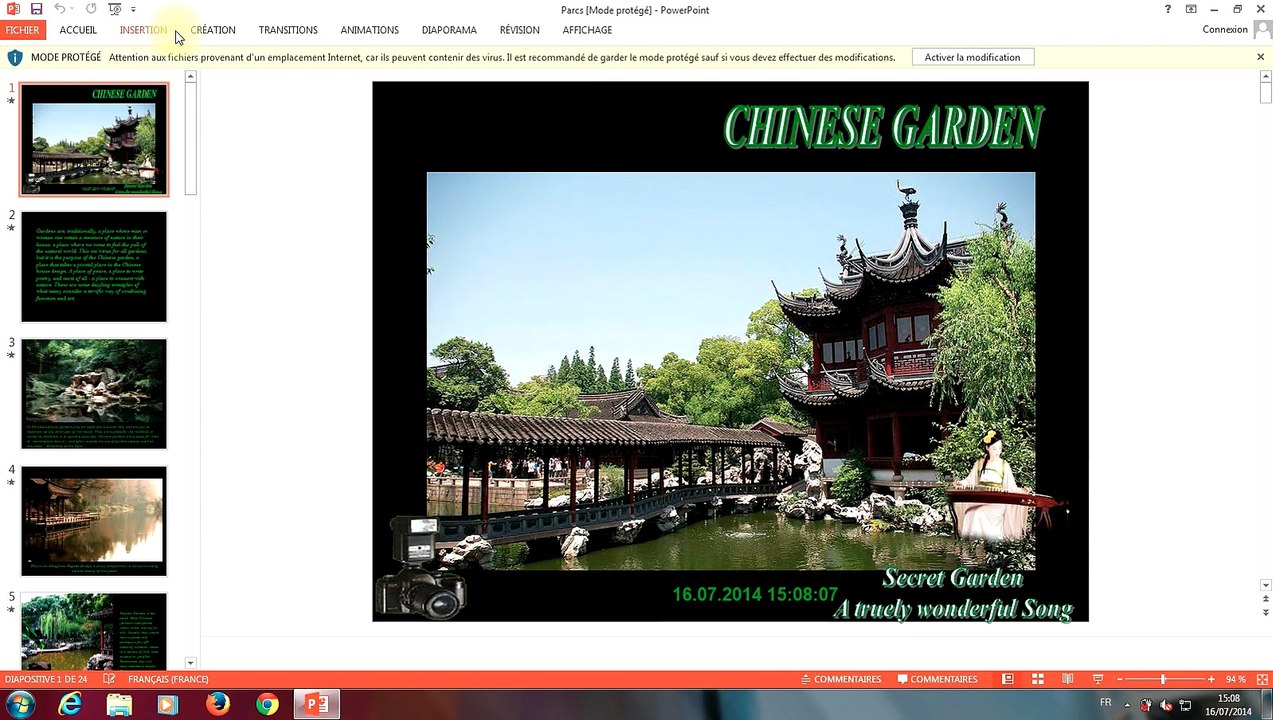Screen dimensions: 1273x720
Task: Click the Redo/Repeat icon
Action: (91, 9)
